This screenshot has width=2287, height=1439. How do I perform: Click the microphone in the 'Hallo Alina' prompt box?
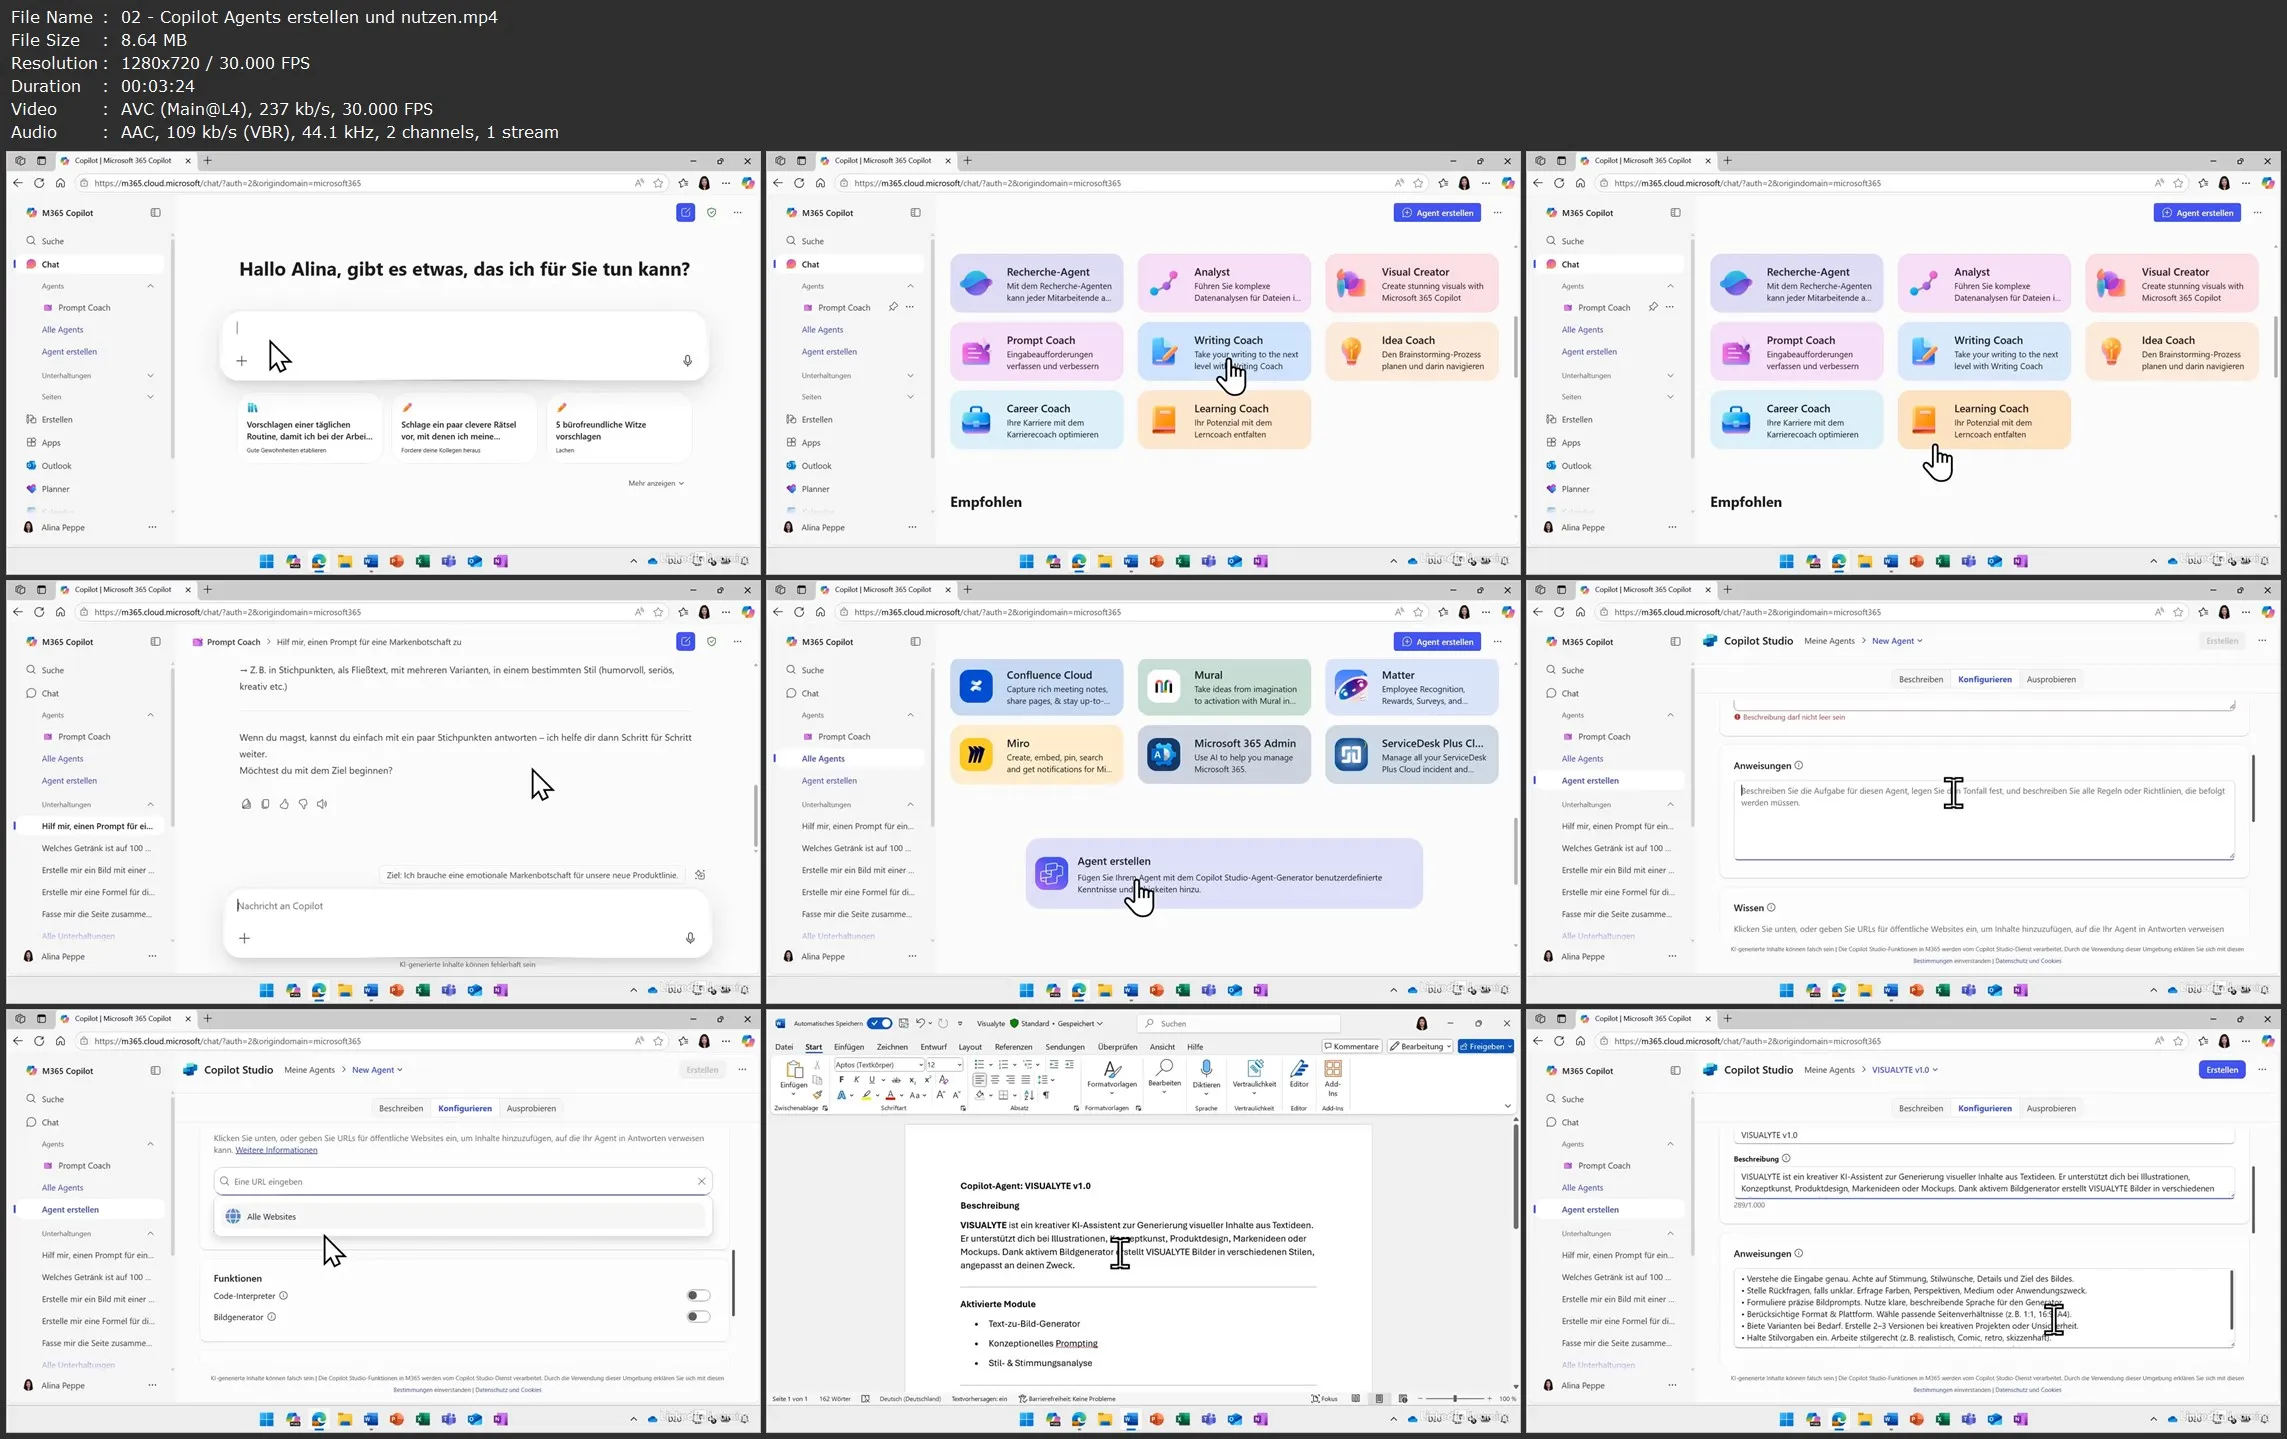[x=687, y=361]
